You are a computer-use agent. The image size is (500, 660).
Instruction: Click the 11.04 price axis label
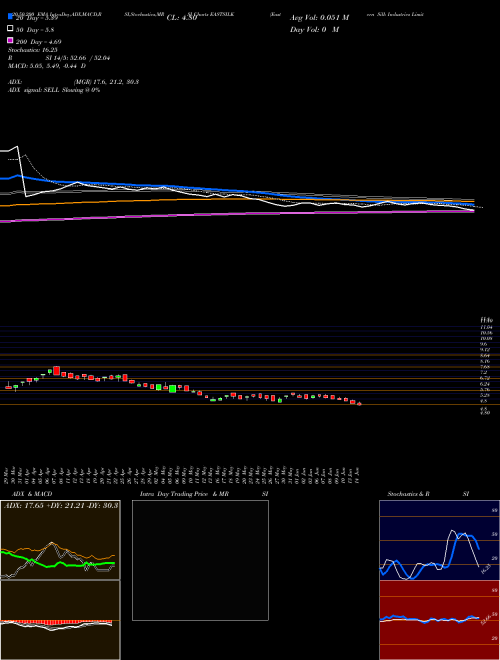click(486, 327)
